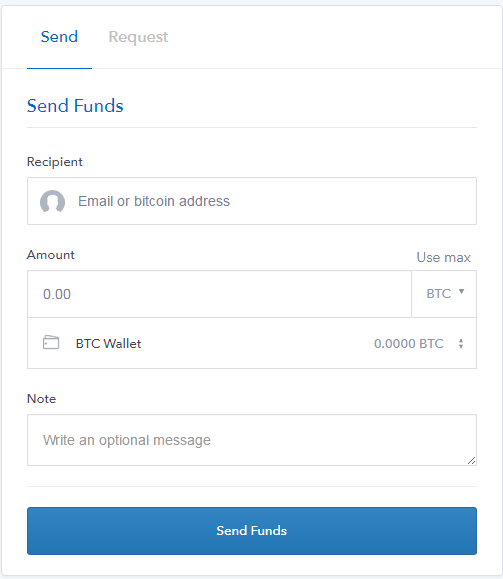Screen dimensions: 503x579
Task: Click the note textarea resize handle
Action: pos(471,460)
